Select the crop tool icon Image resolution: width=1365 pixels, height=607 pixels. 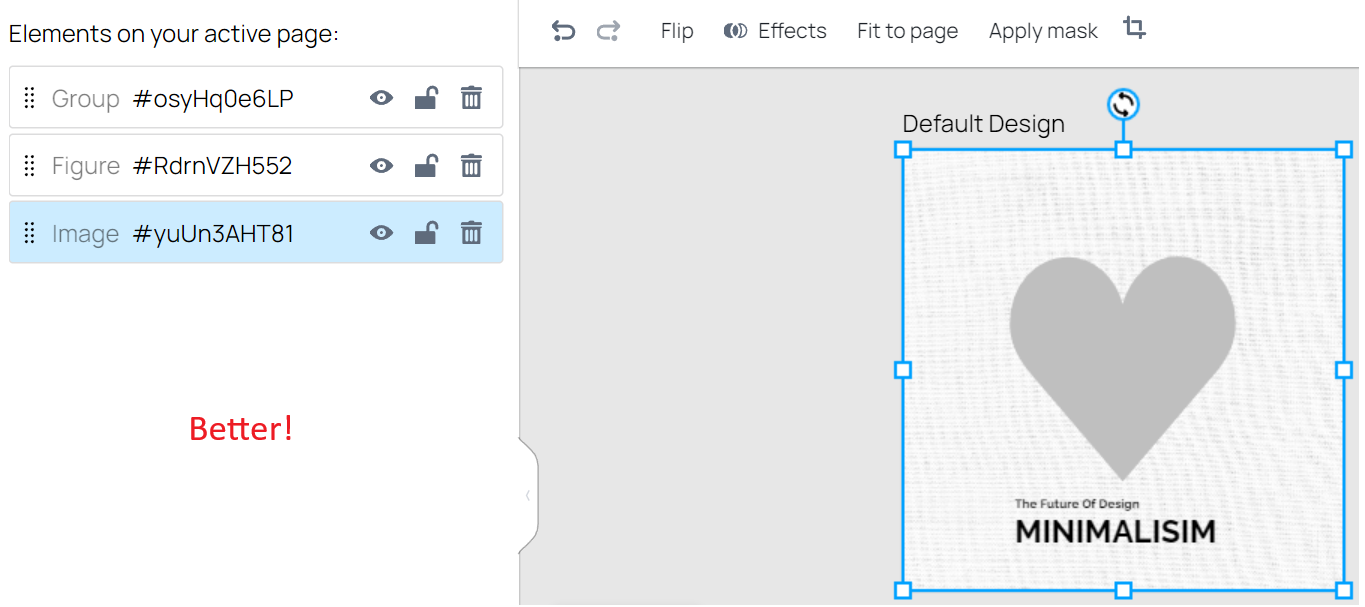pyautogui.click(x=1134, y=28)
